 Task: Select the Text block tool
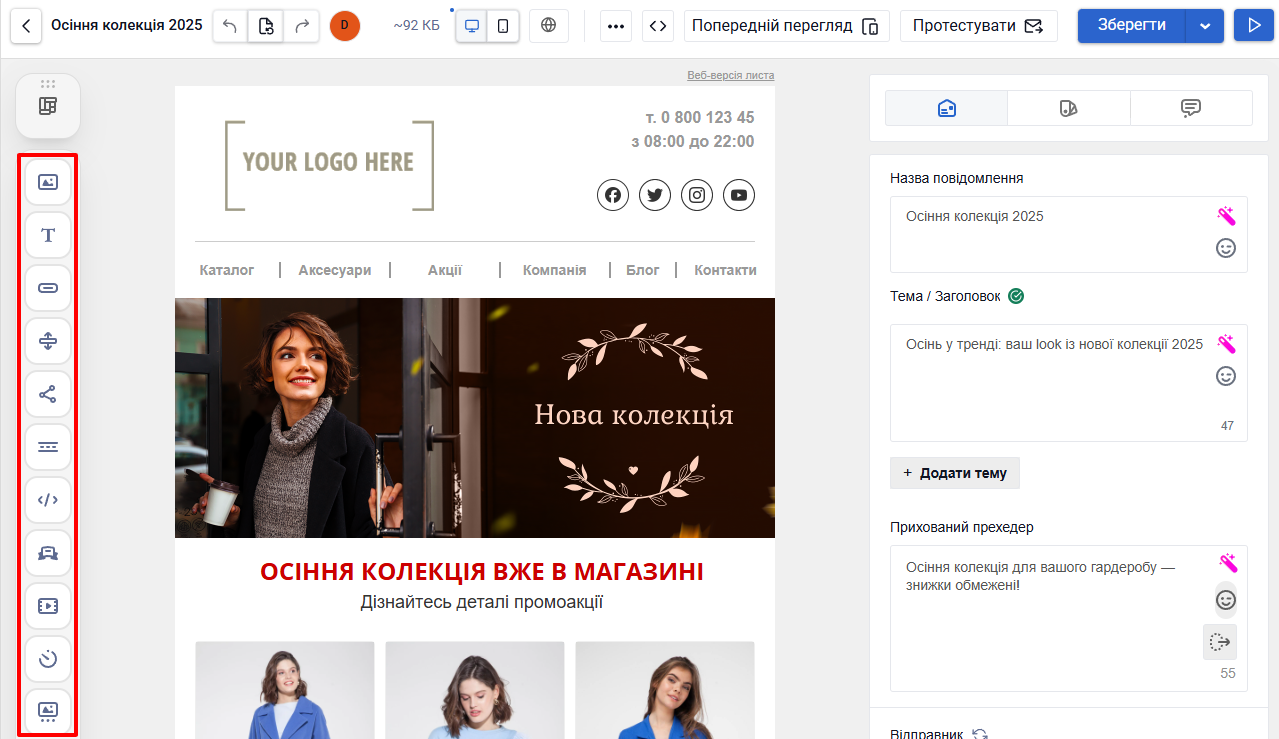[48, 235]
